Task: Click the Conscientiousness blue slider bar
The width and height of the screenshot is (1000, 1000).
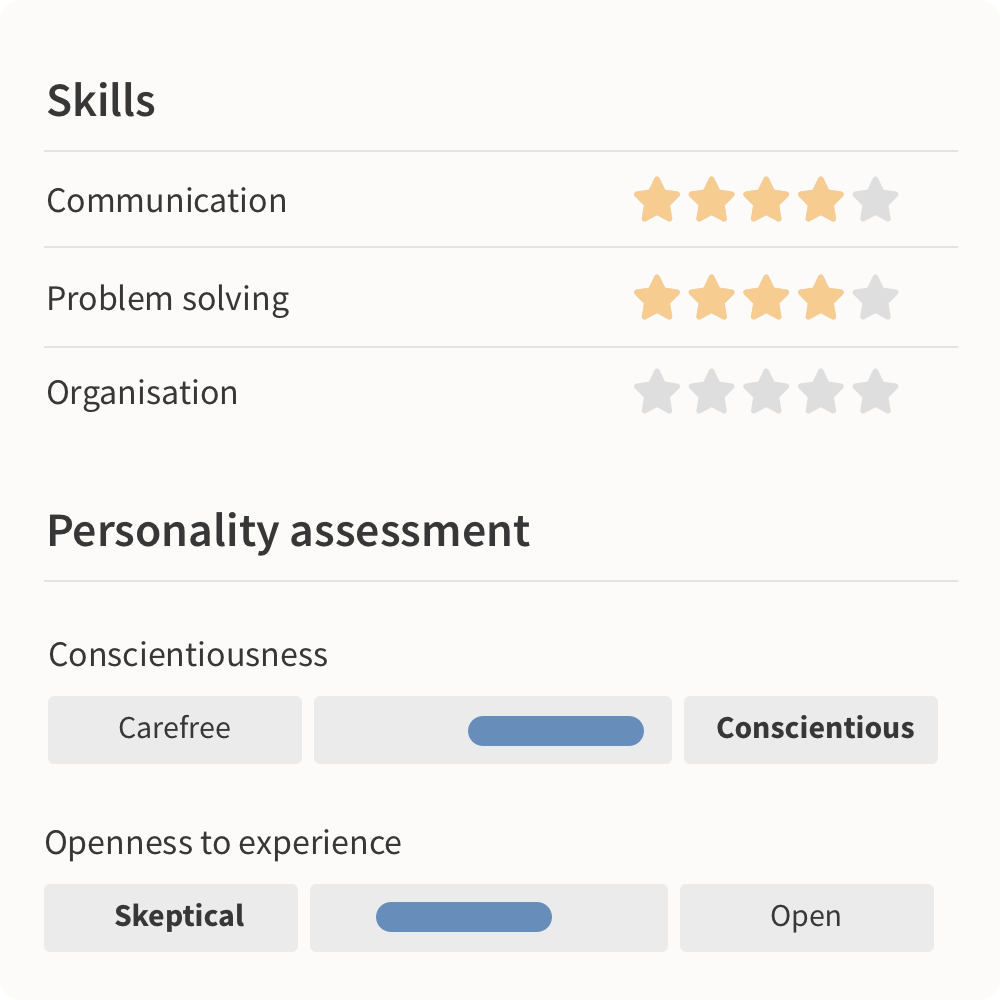Action: (x=556, y=731)
